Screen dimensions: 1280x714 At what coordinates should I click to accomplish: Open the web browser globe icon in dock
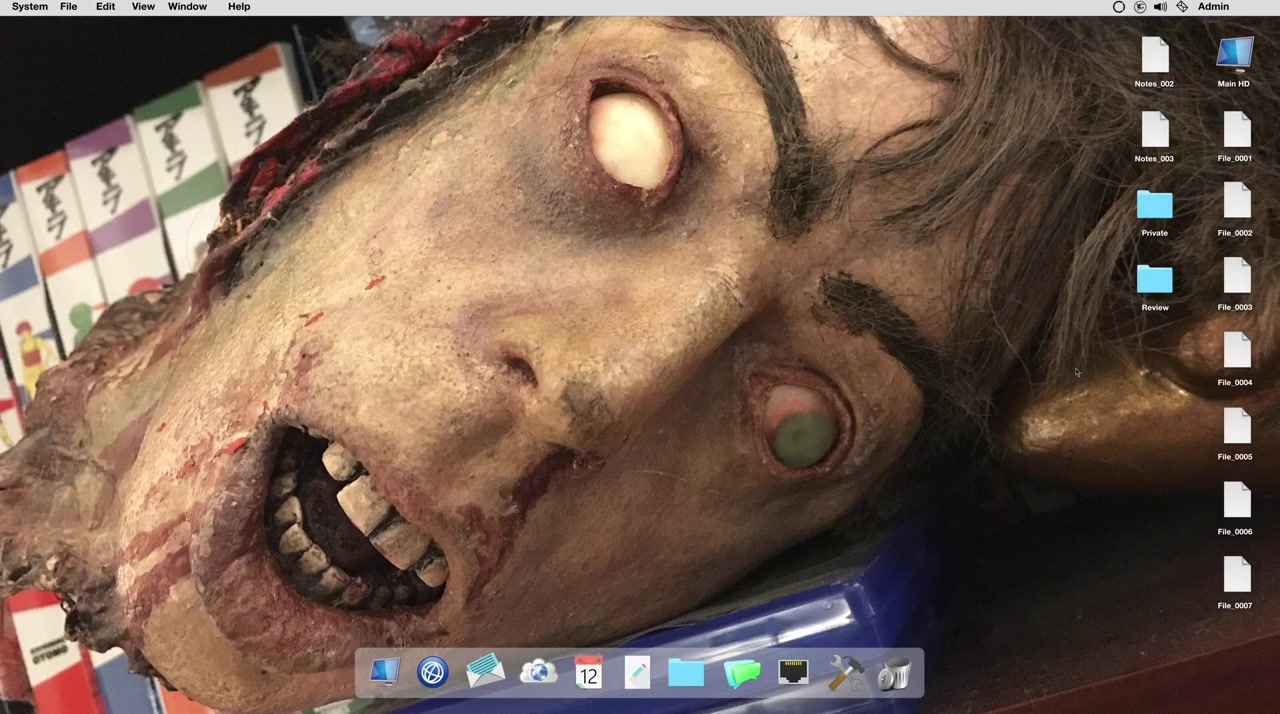(x=433, y=673)
